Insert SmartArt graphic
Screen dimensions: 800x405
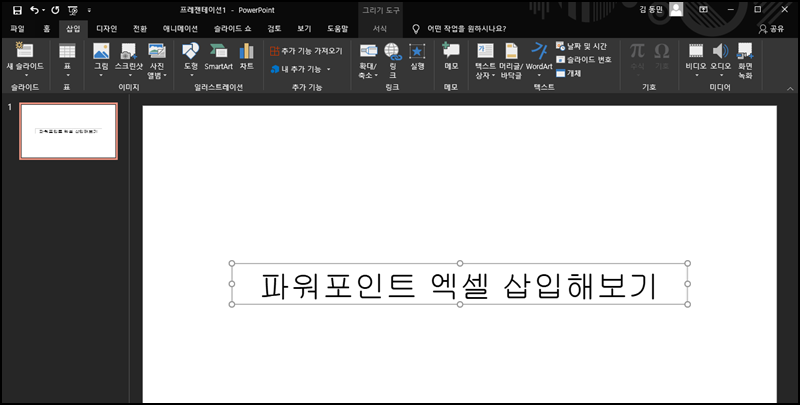[x=218, y=56]
